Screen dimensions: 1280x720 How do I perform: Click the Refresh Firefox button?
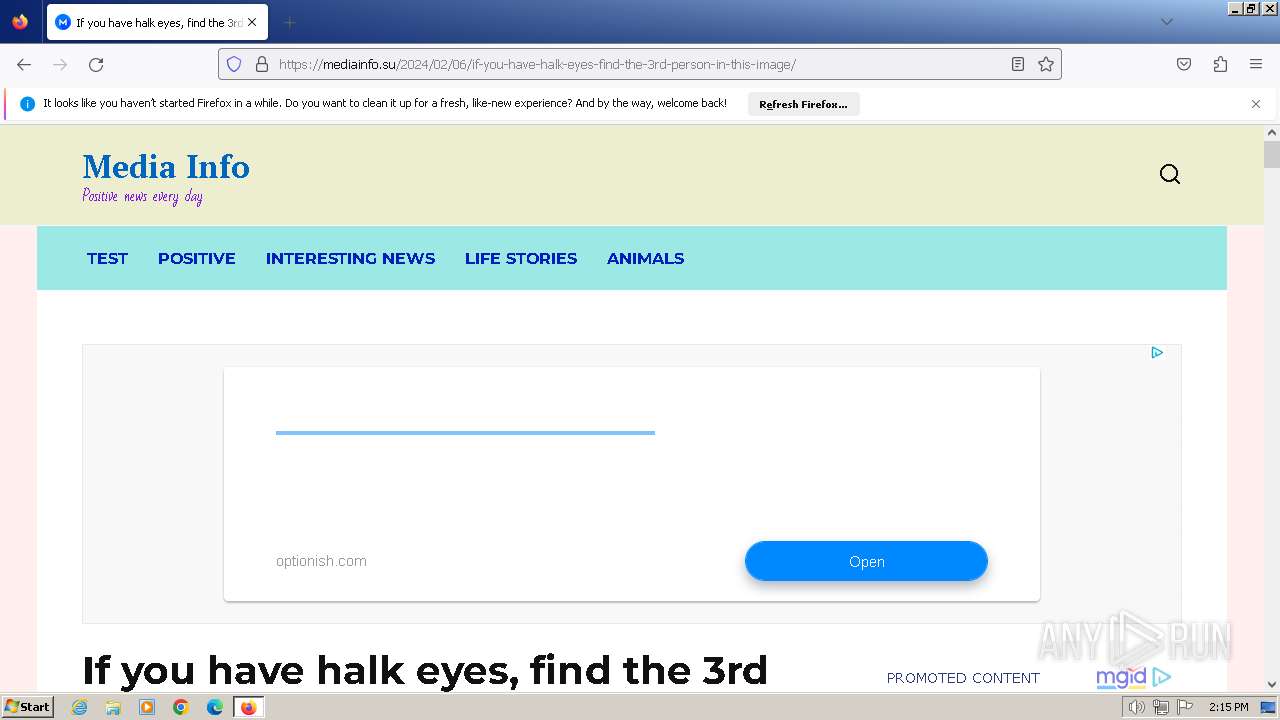[803, 104]
